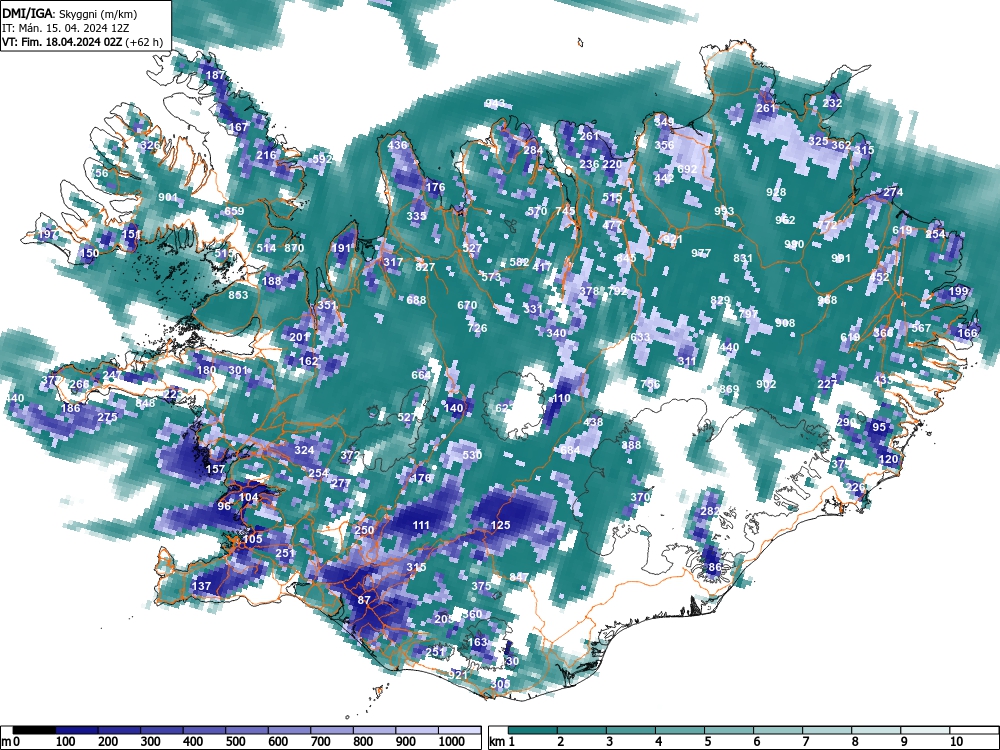Click the map value 659
This screenshot has height=750, width=1000.
234,211
